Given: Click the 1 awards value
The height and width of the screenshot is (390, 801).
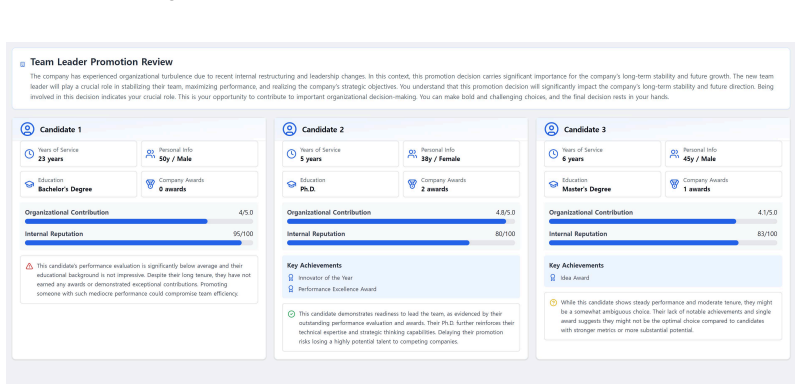Looking at the screenshot, I should tap(696, 189).
